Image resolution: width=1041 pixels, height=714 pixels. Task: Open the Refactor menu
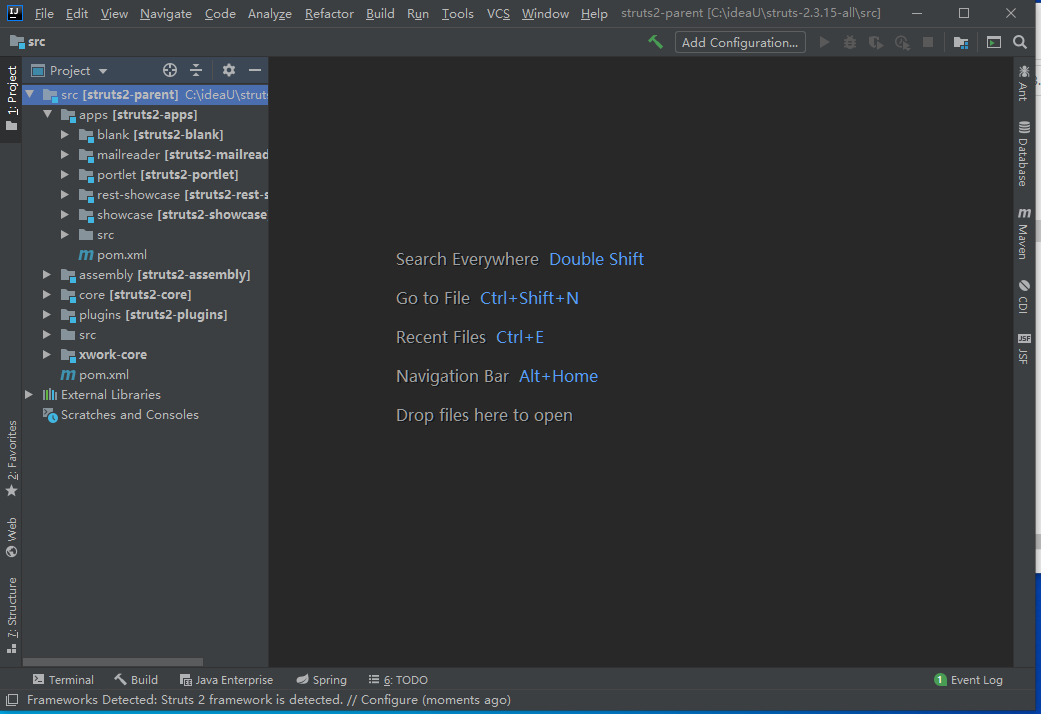pyautogui.click(x=329, y=13)
